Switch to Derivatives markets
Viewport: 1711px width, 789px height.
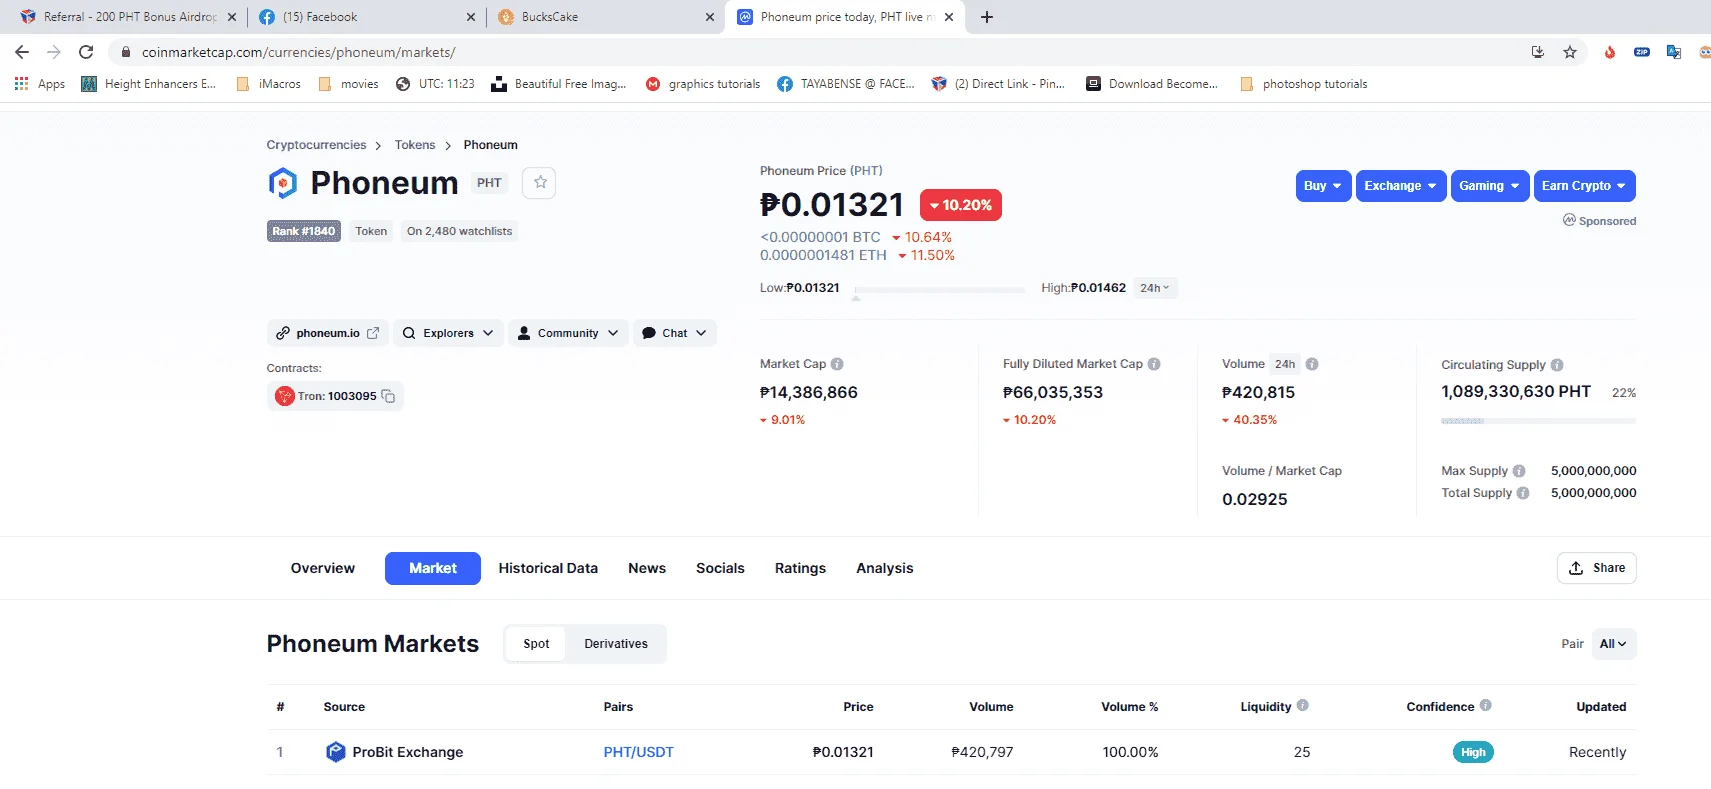(616, 644)
